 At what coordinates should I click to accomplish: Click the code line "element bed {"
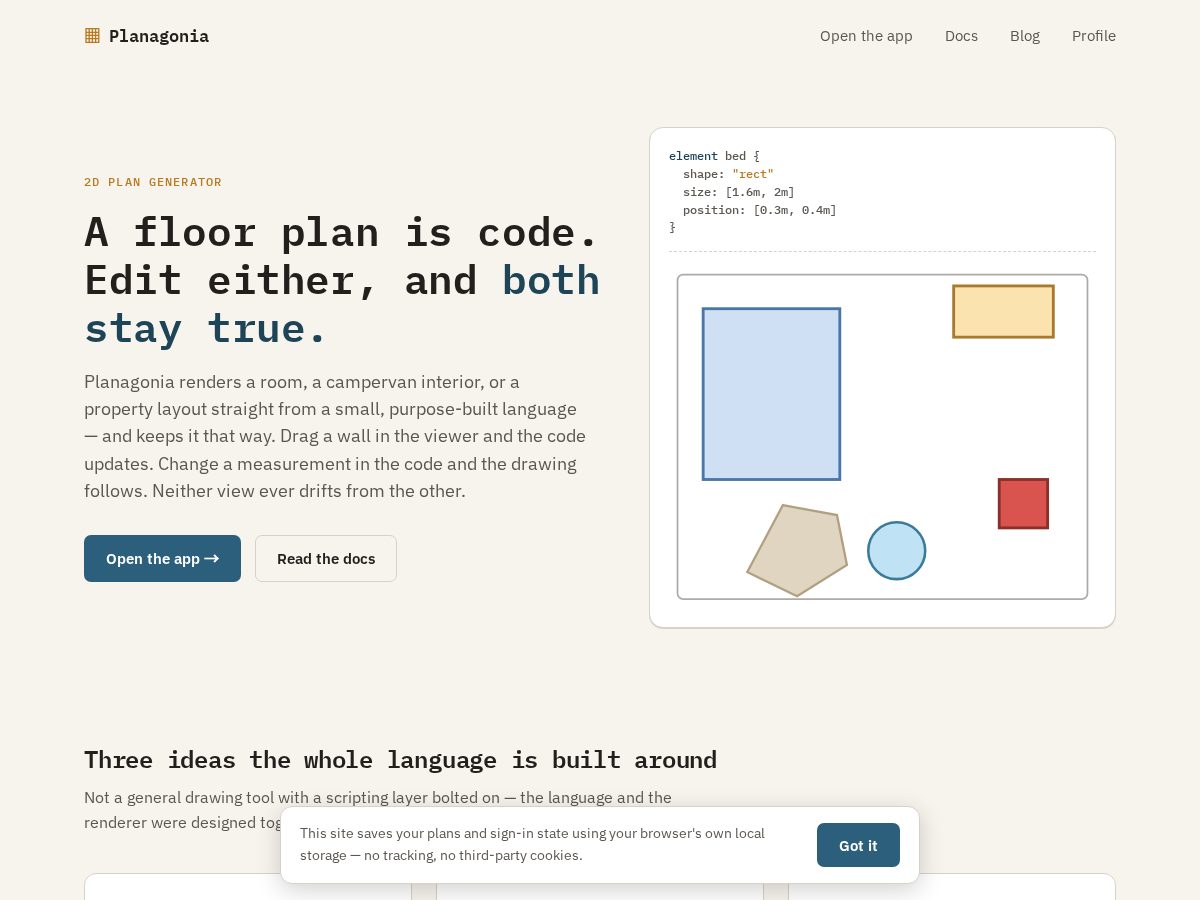pos(714,156)
